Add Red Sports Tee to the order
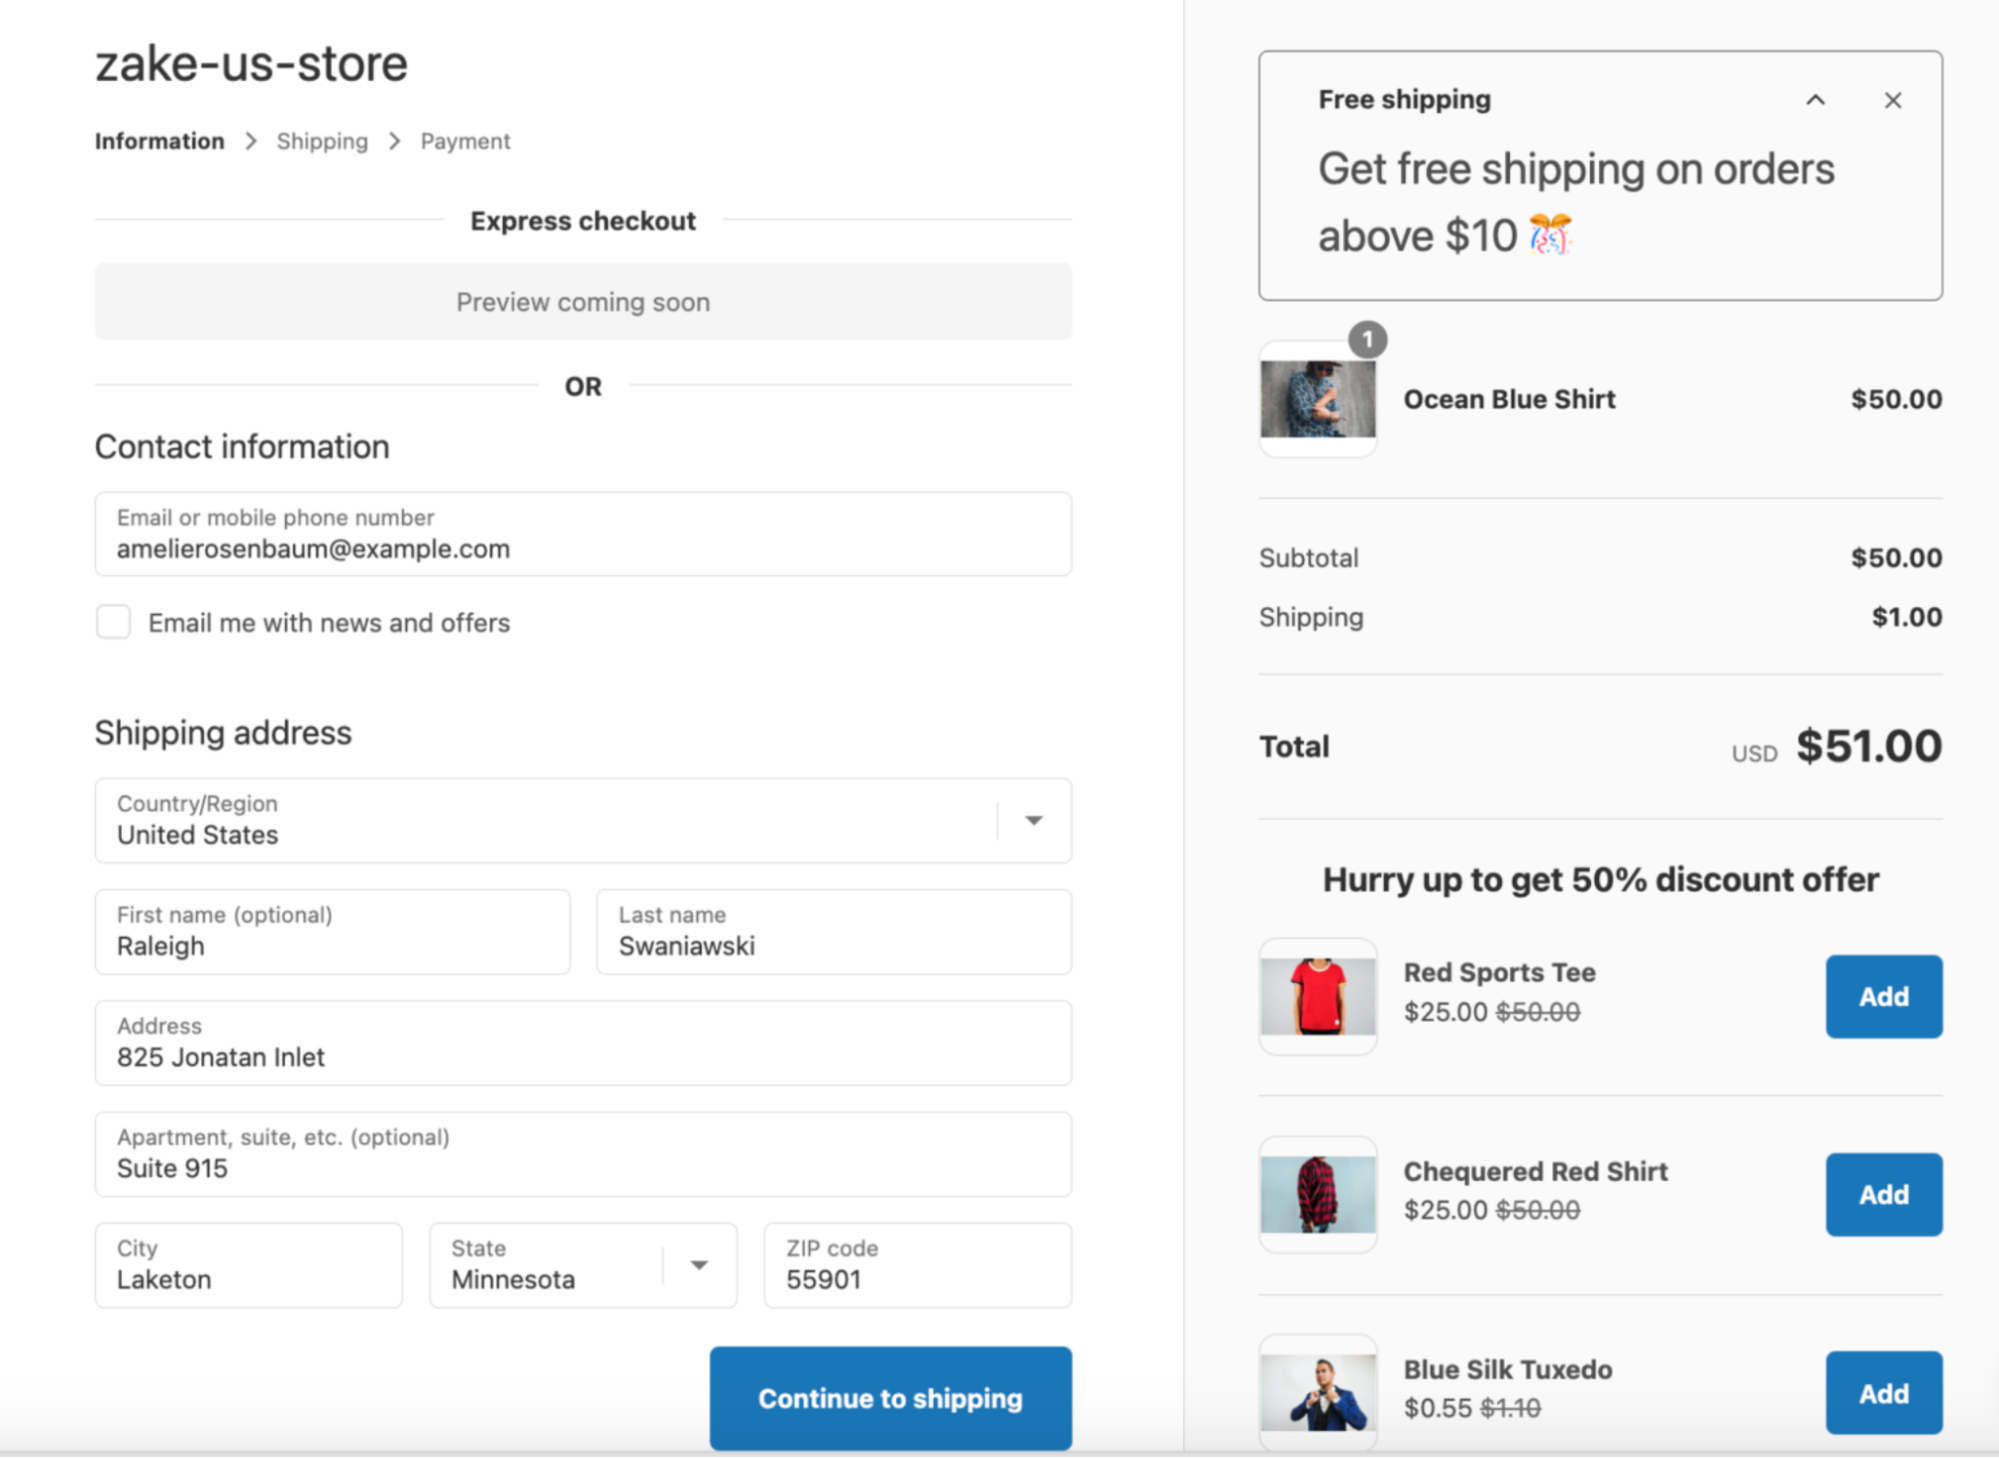 1883,996
